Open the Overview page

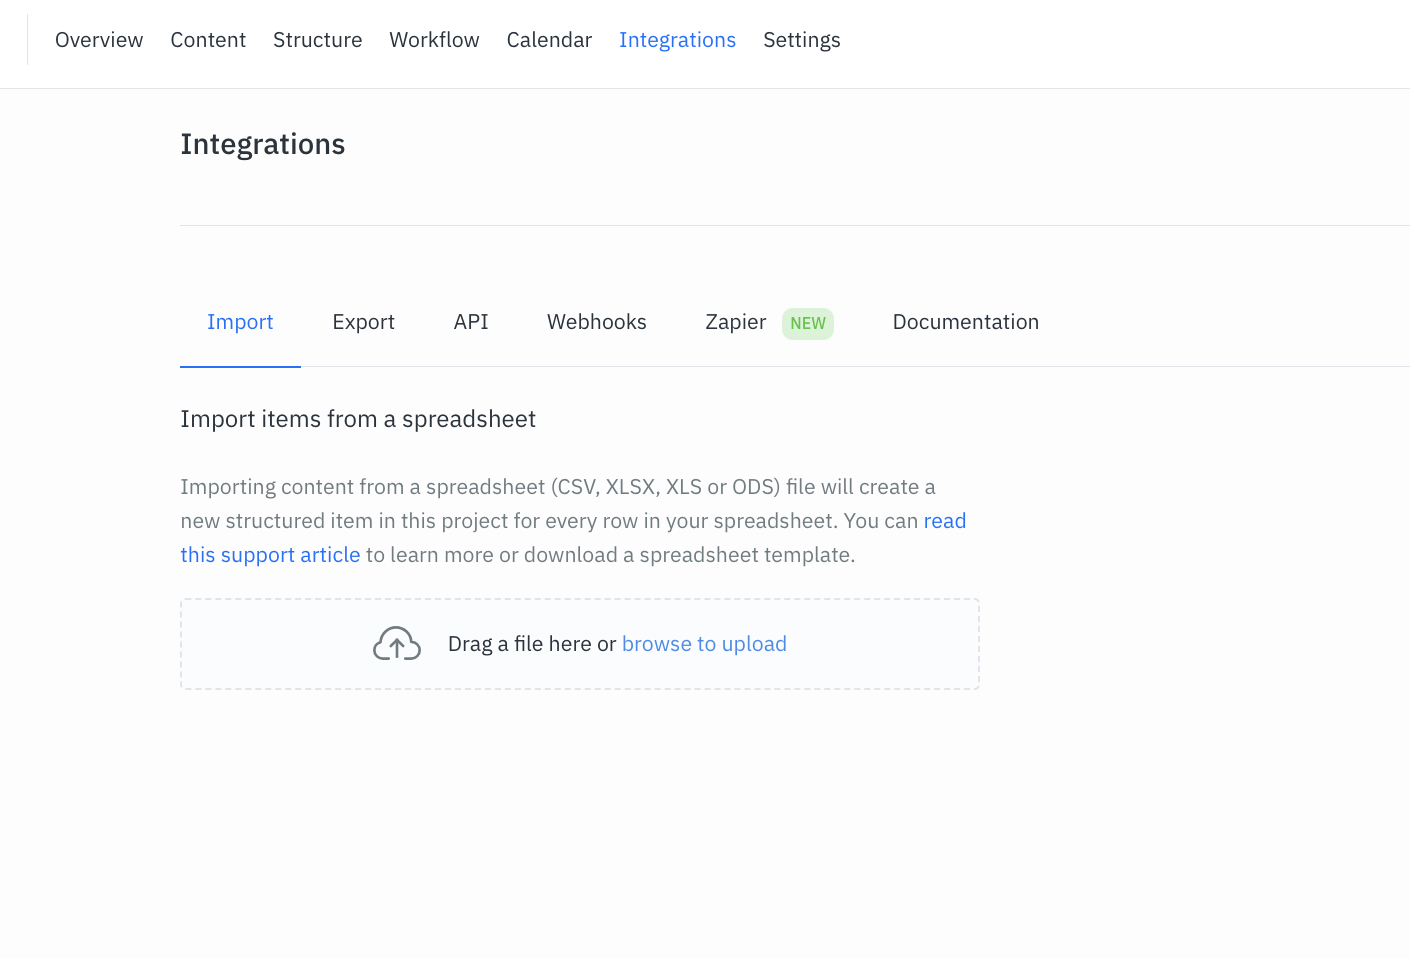(98, 40)
